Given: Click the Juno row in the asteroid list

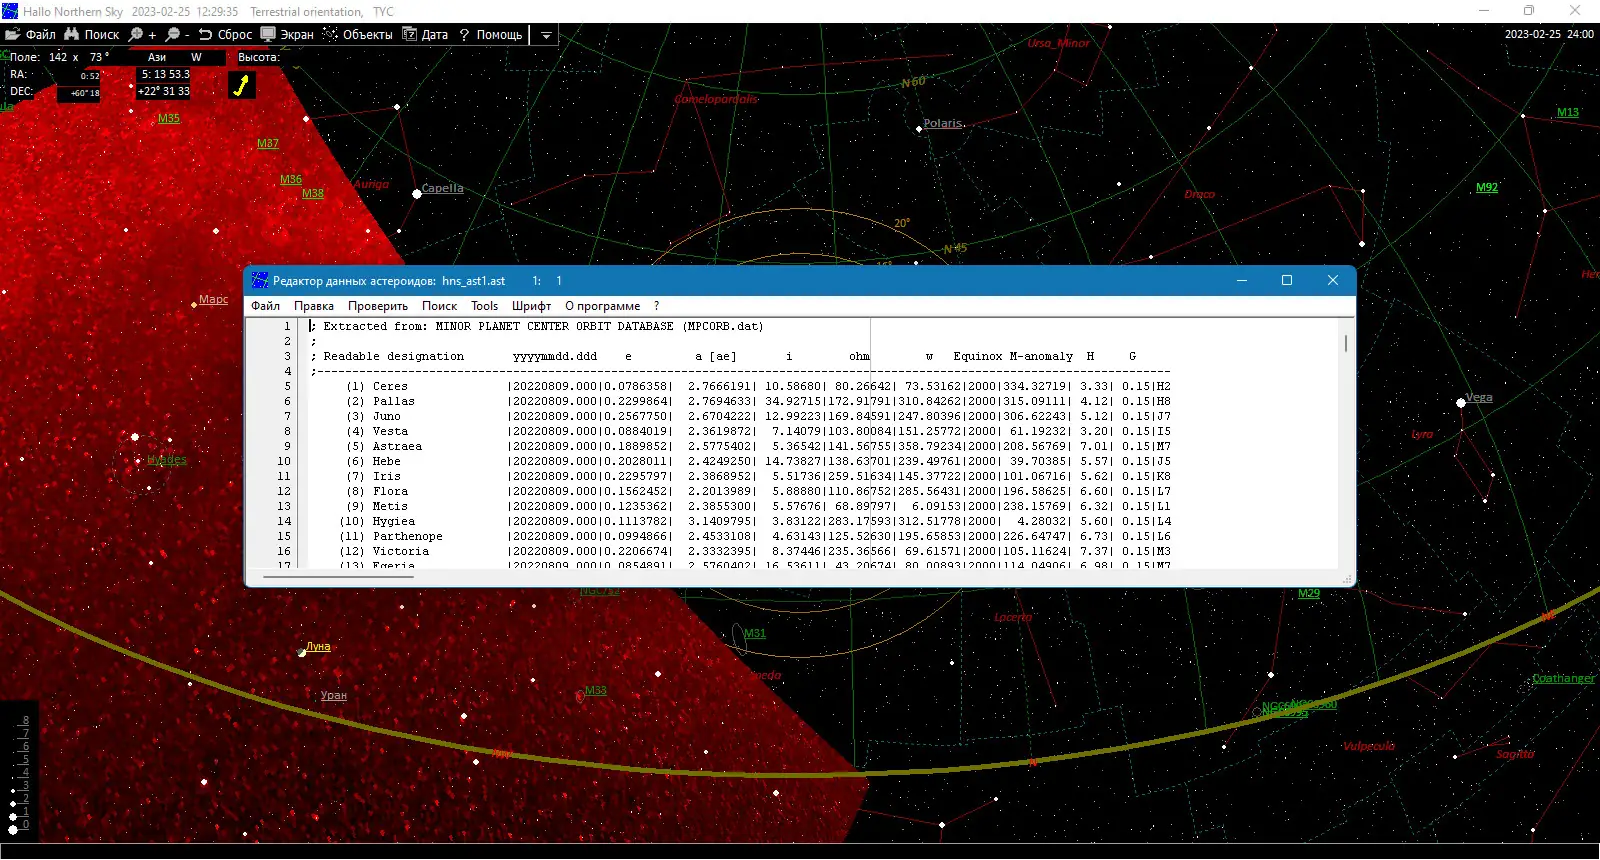Looking at the screenshot, I should pos(740,416).
